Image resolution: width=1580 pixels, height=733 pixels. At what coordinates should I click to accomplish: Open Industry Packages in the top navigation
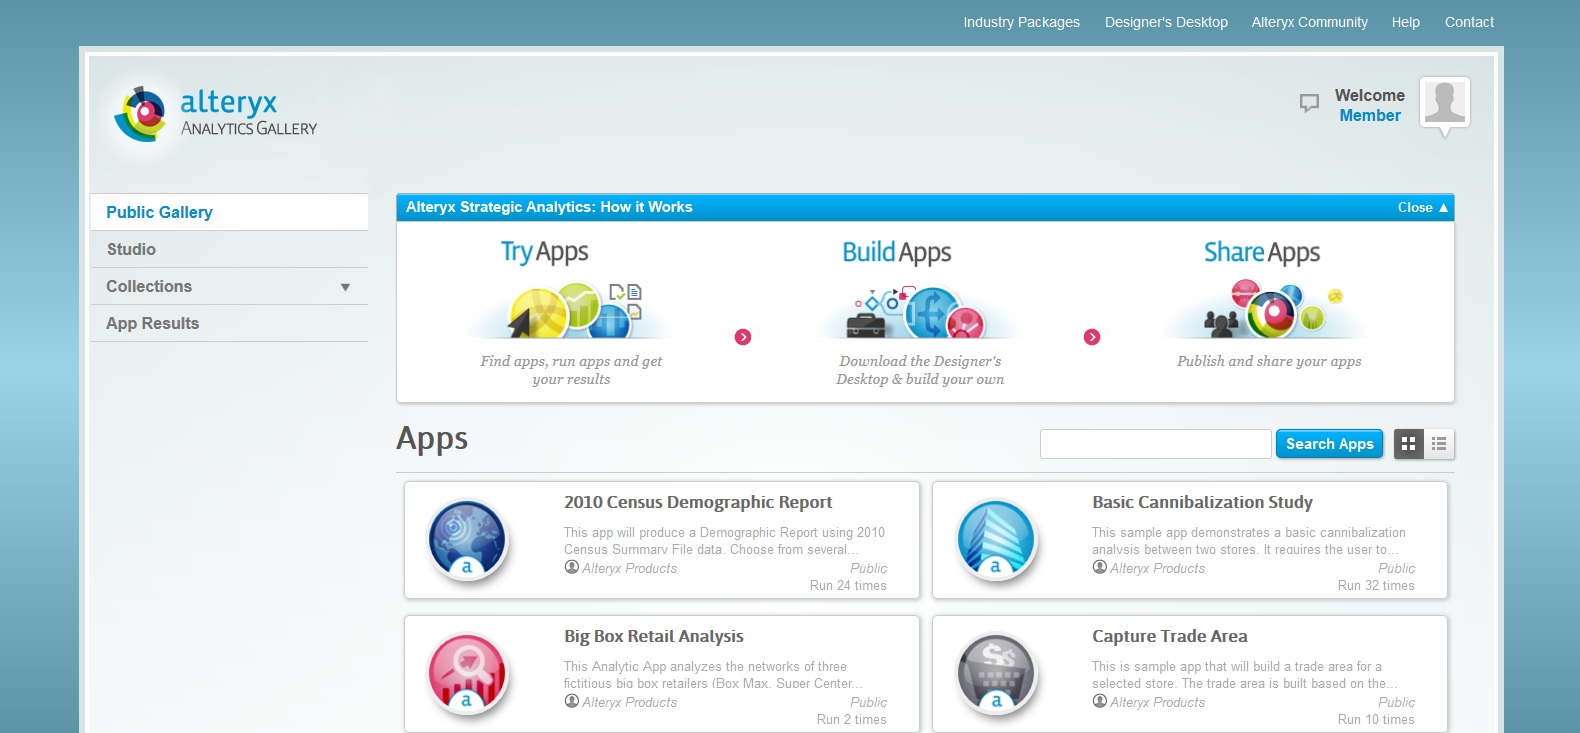1021,22
